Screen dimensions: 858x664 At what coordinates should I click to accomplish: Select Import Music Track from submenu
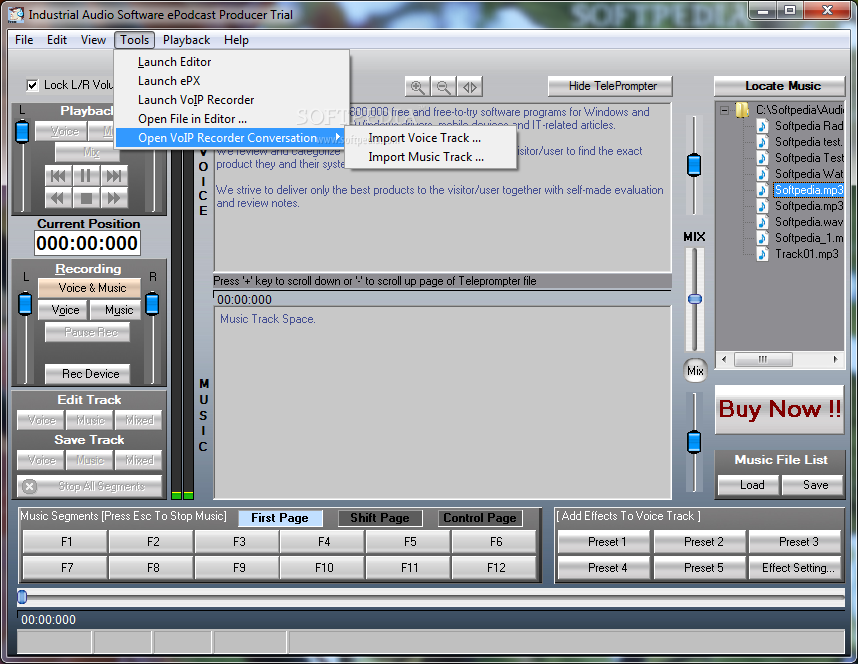pyautogui.click(x=432, y=157)
